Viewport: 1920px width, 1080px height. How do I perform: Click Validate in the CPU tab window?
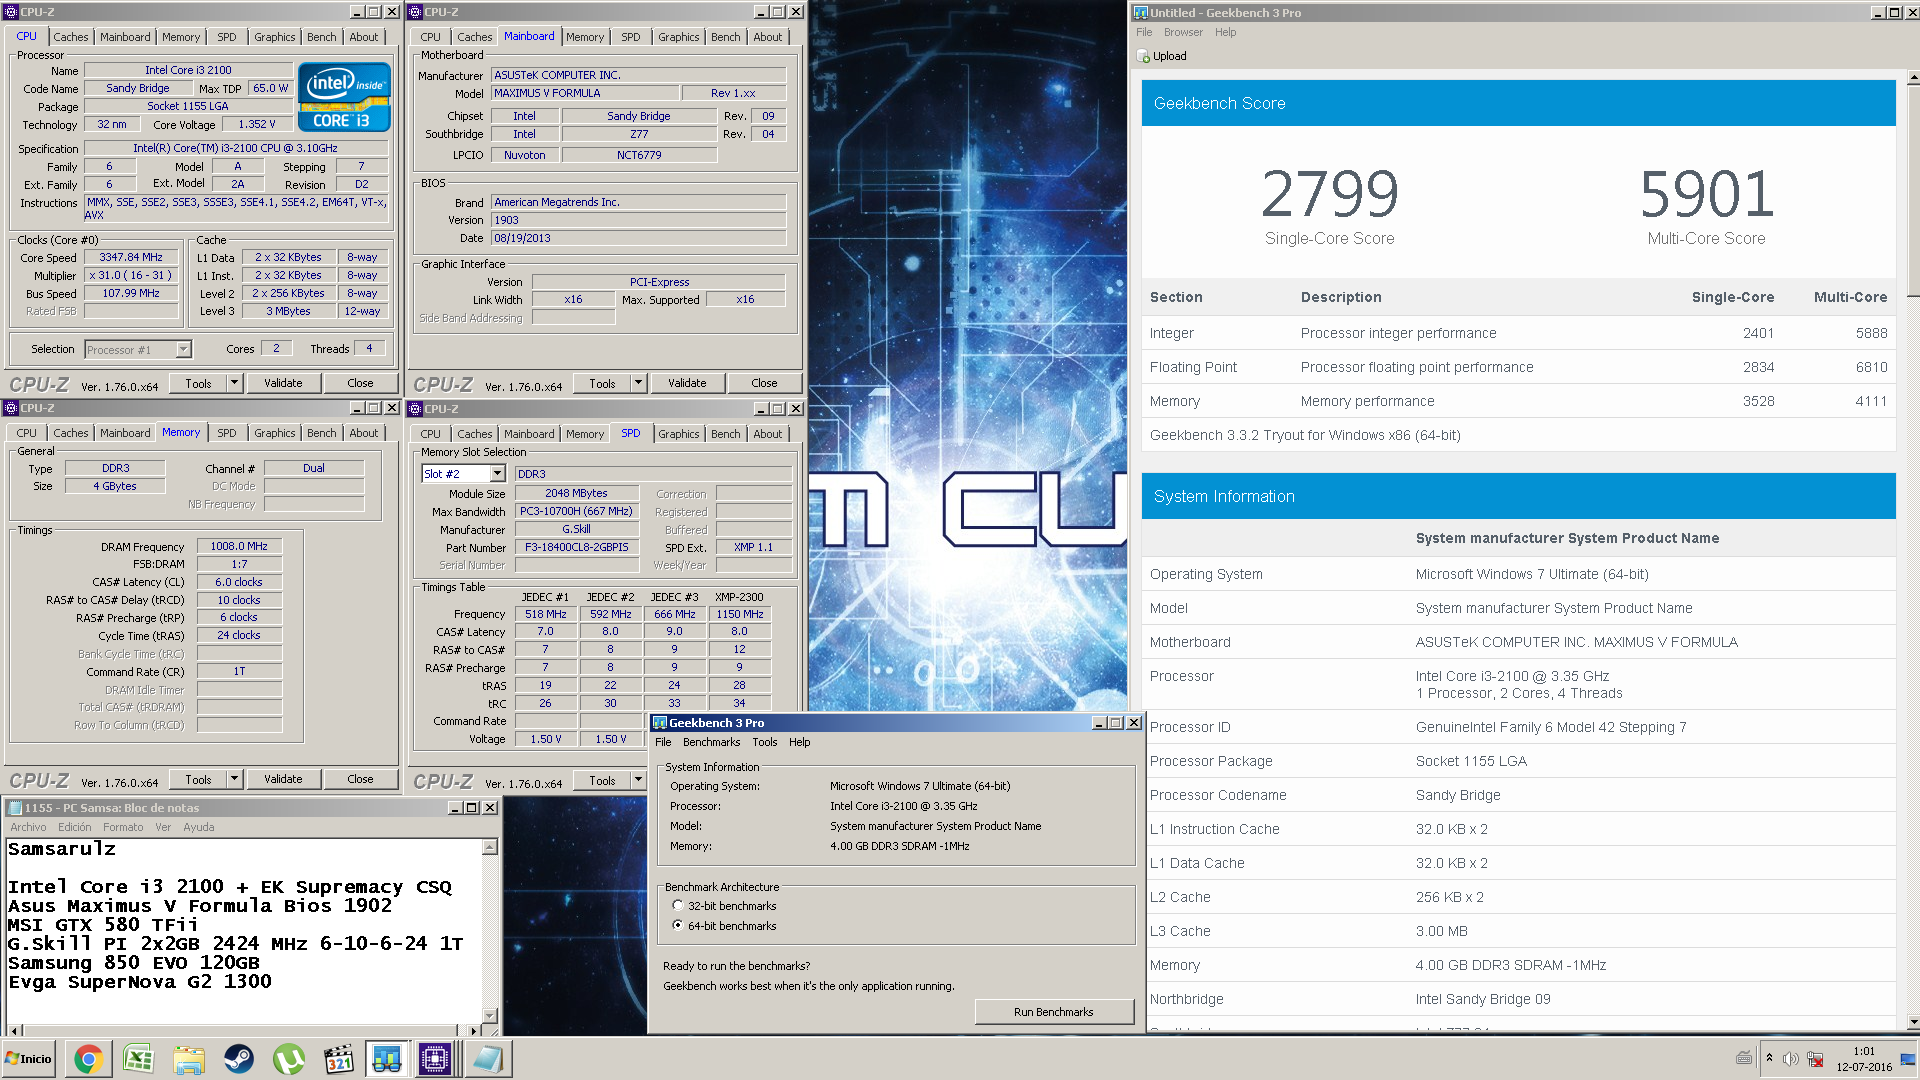tap(283, 383)
